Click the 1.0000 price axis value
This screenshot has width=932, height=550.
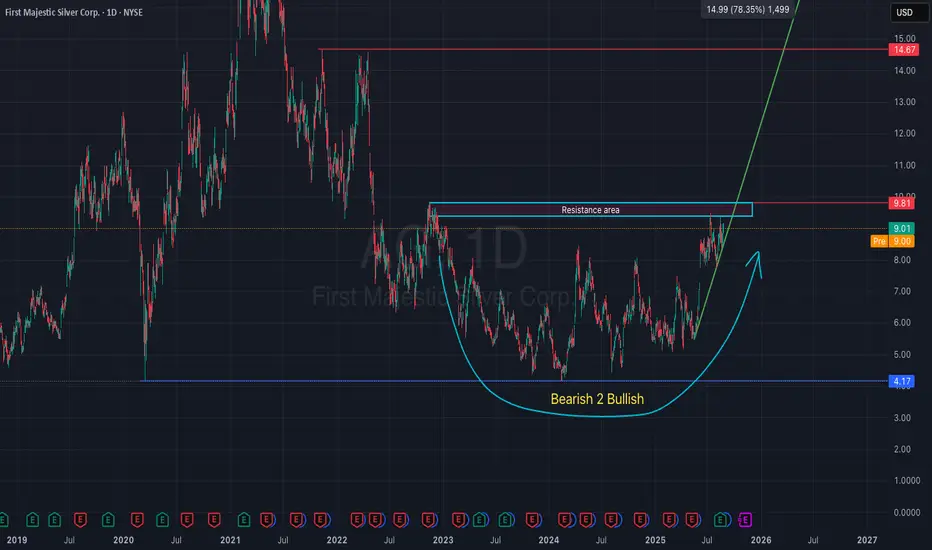pos(907,480)
